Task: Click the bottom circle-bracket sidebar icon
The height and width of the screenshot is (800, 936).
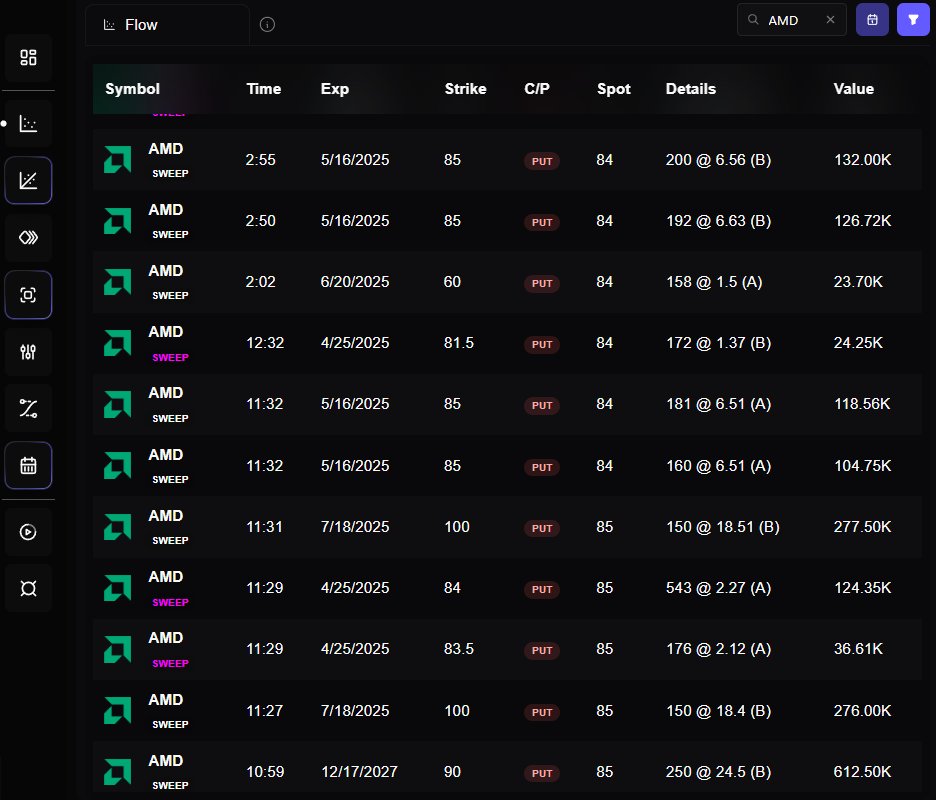Action: 28,589
